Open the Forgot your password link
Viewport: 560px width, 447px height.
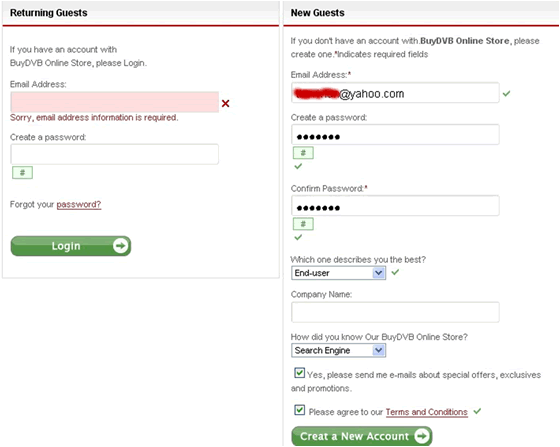coord(79,205)
